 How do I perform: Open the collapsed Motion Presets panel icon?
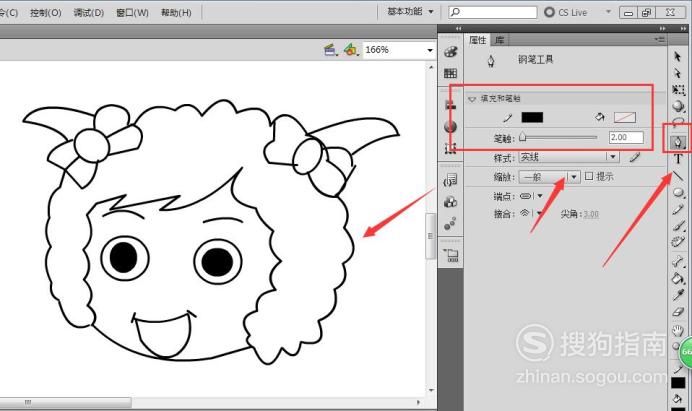coord(451,224)
